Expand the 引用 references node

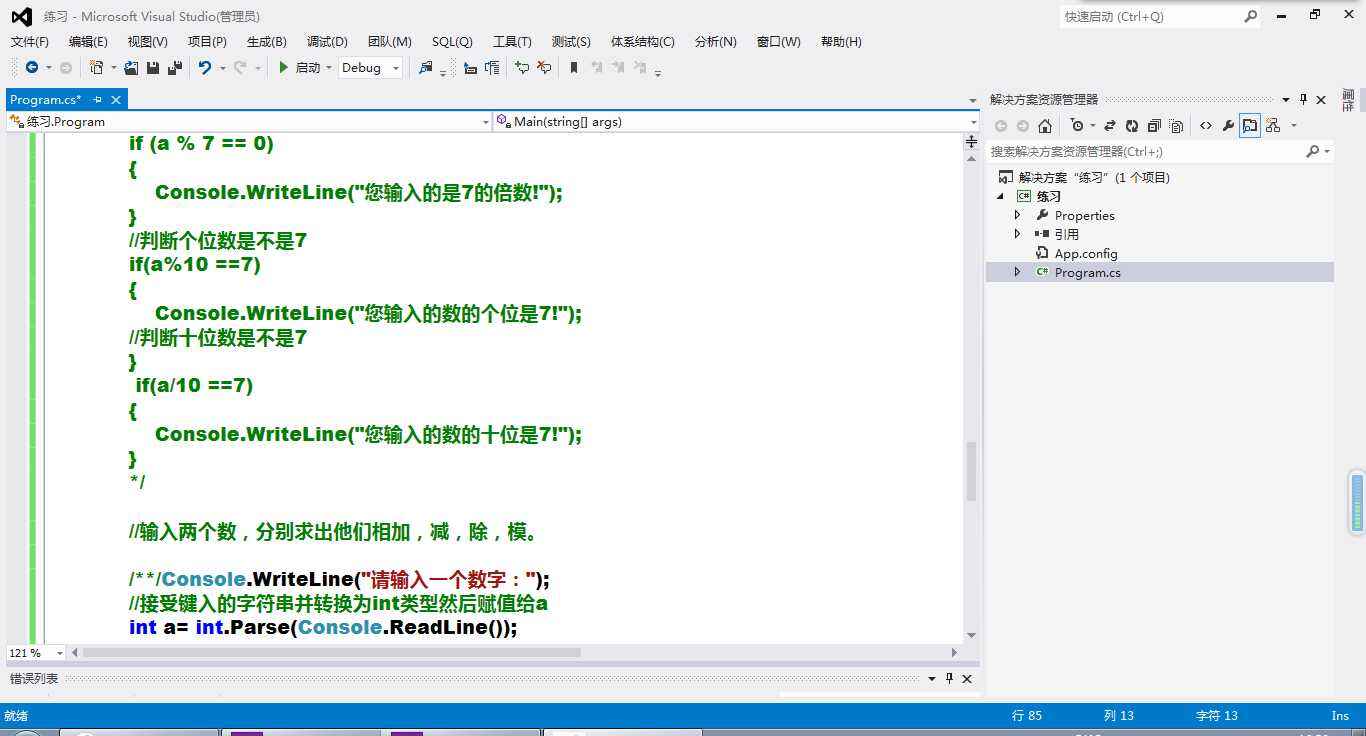[1018, 234]
